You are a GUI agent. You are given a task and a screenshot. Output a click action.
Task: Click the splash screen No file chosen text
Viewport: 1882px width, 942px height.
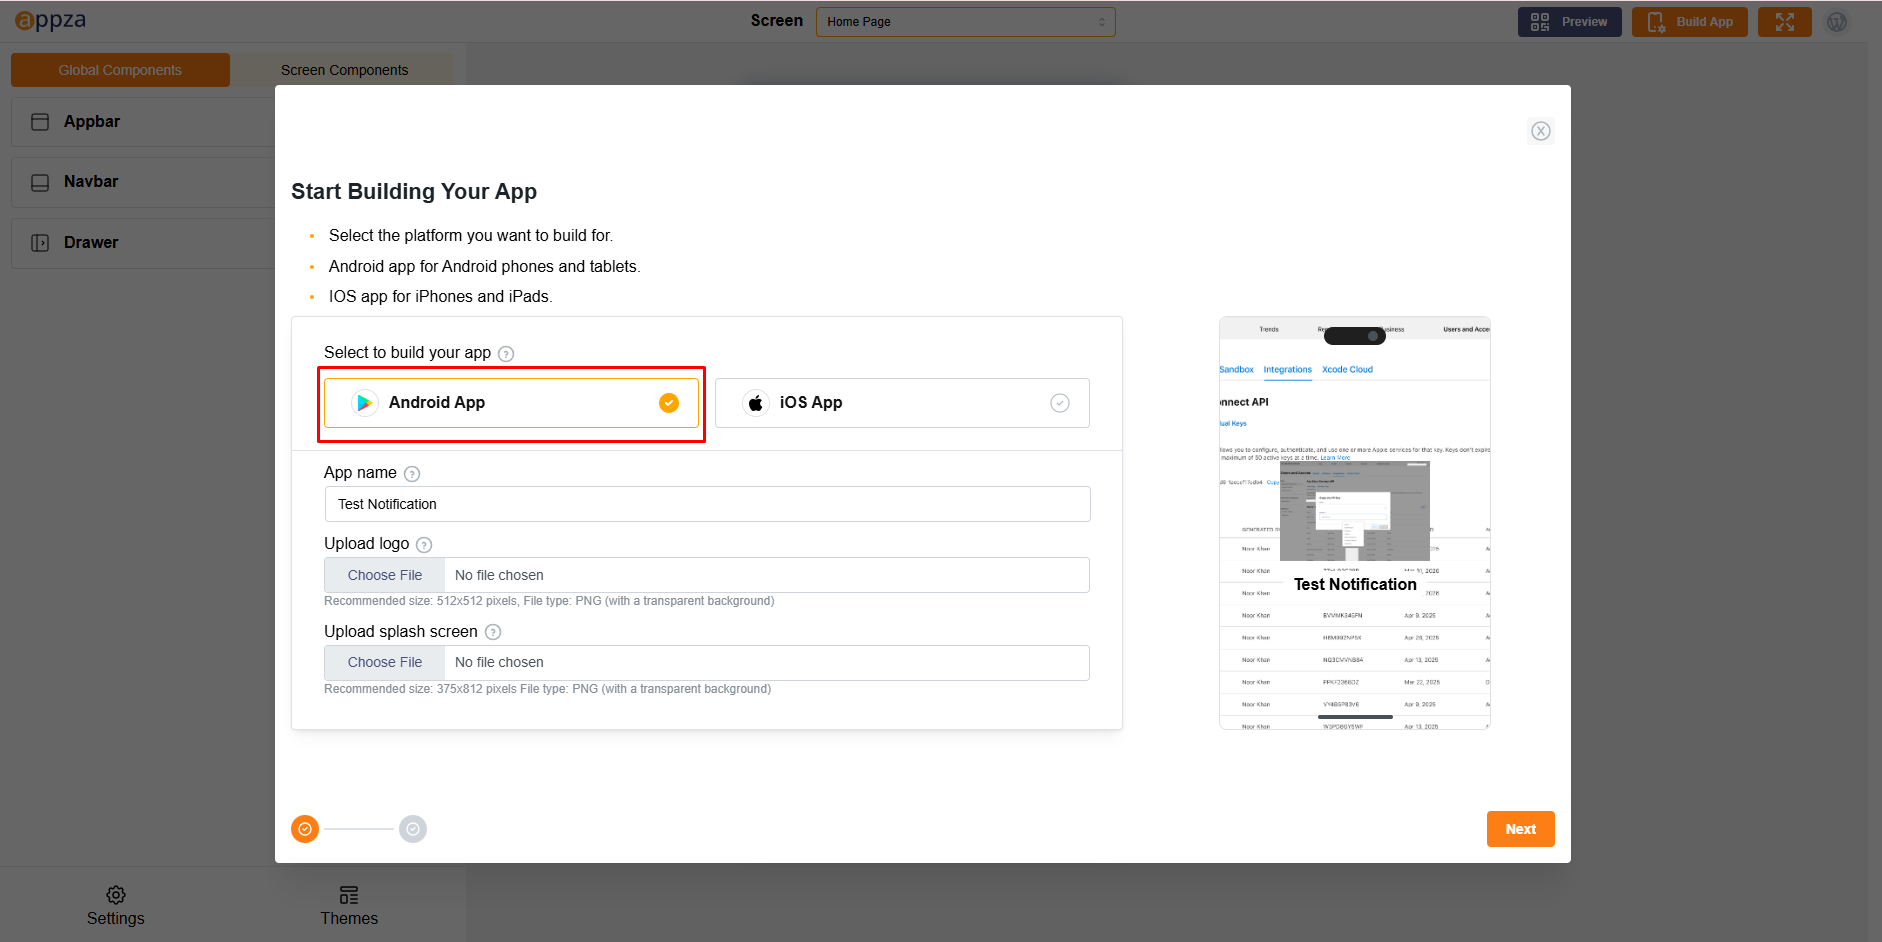pos(499,662)
